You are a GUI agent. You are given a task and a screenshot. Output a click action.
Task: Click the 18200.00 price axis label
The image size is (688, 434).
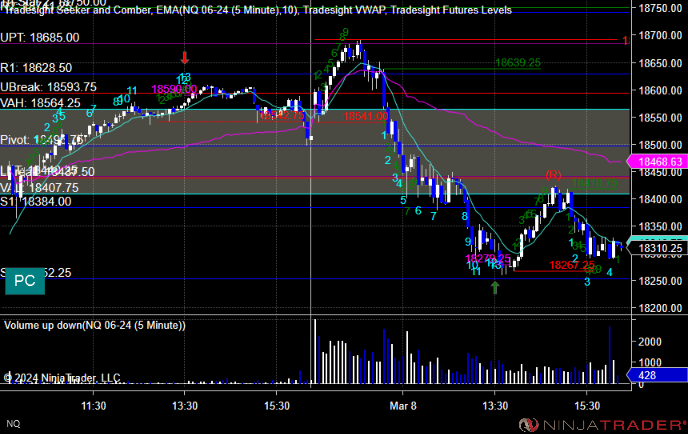coord(660,308)
